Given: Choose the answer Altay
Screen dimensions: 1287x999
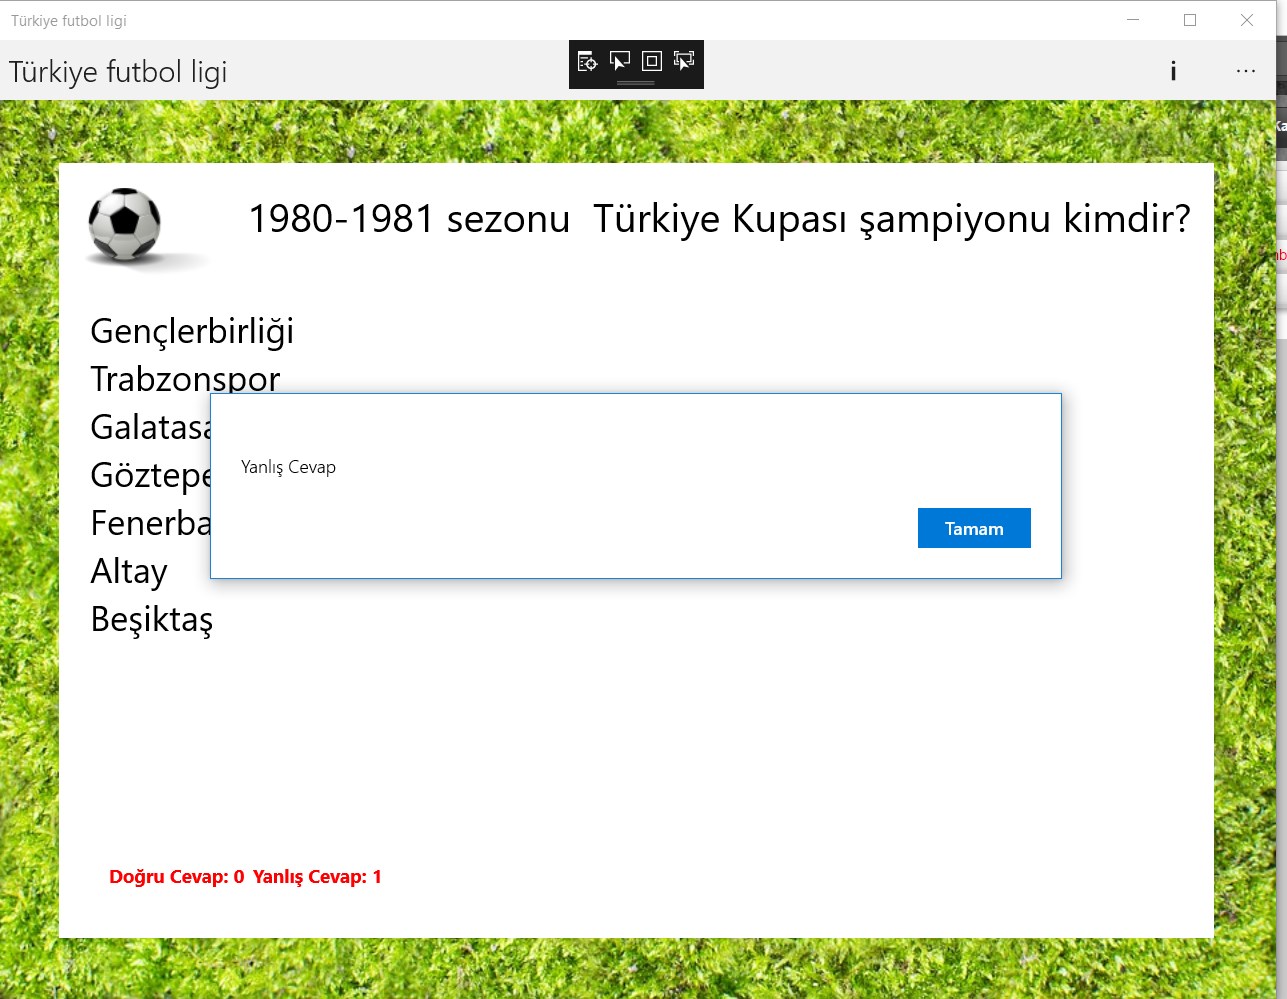Looking at the screenshot, I should click(129, 571).
